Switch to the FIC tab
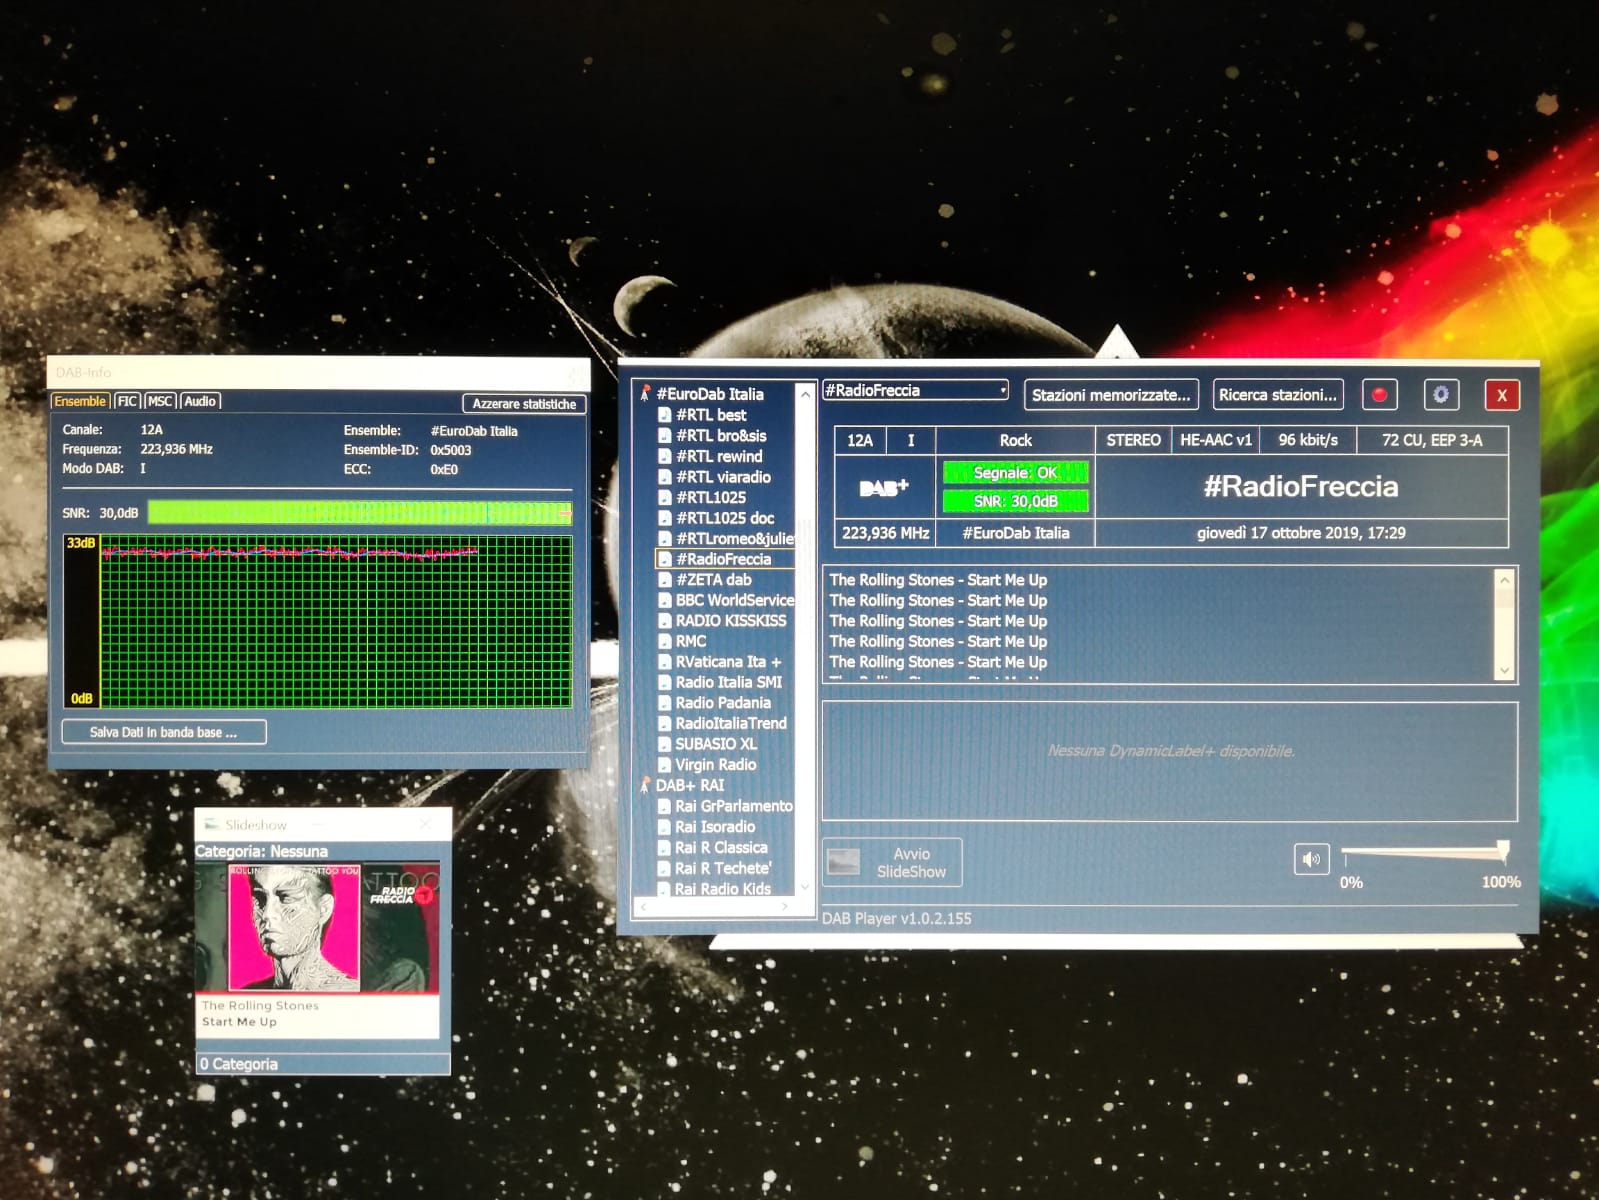 point(127,401)
